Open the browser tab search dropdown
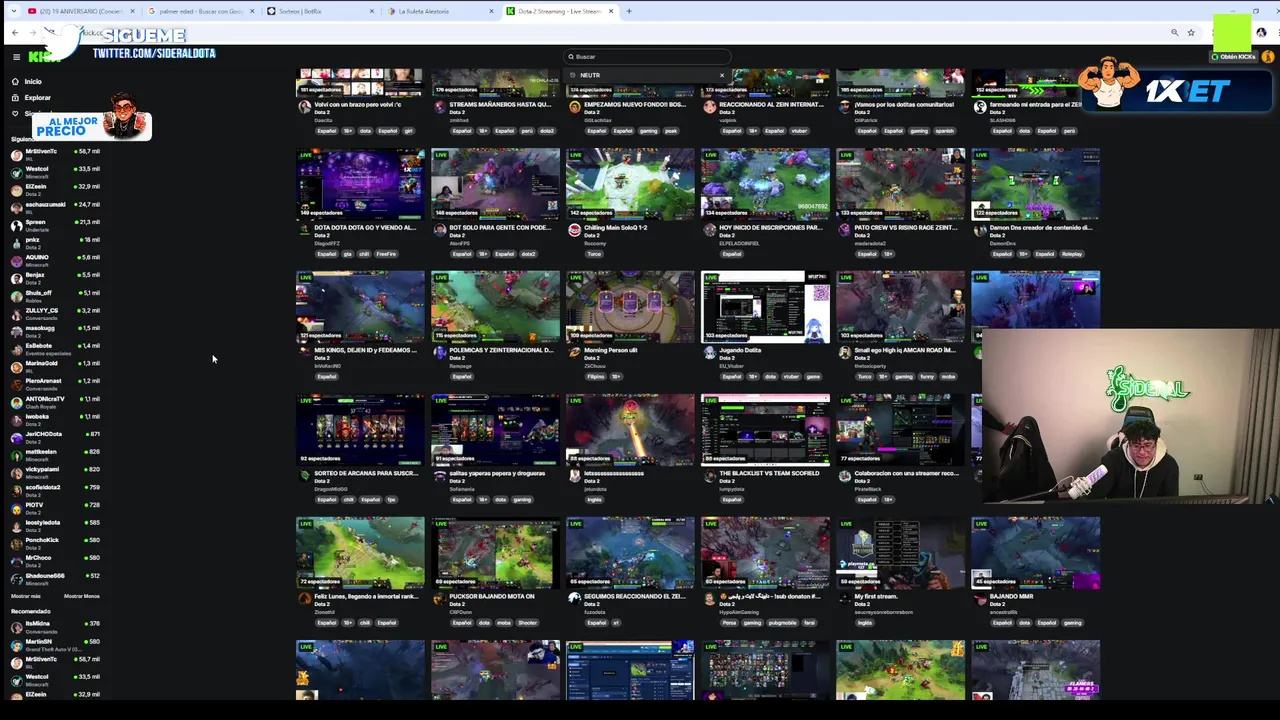 tap(13, 11)
